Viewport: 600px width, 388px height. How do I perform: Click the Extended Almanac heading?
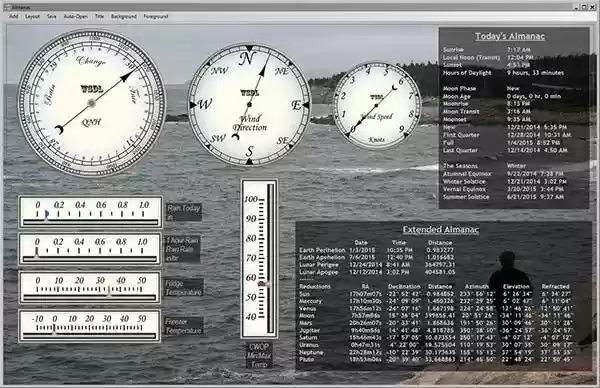(x=440, y=230)
